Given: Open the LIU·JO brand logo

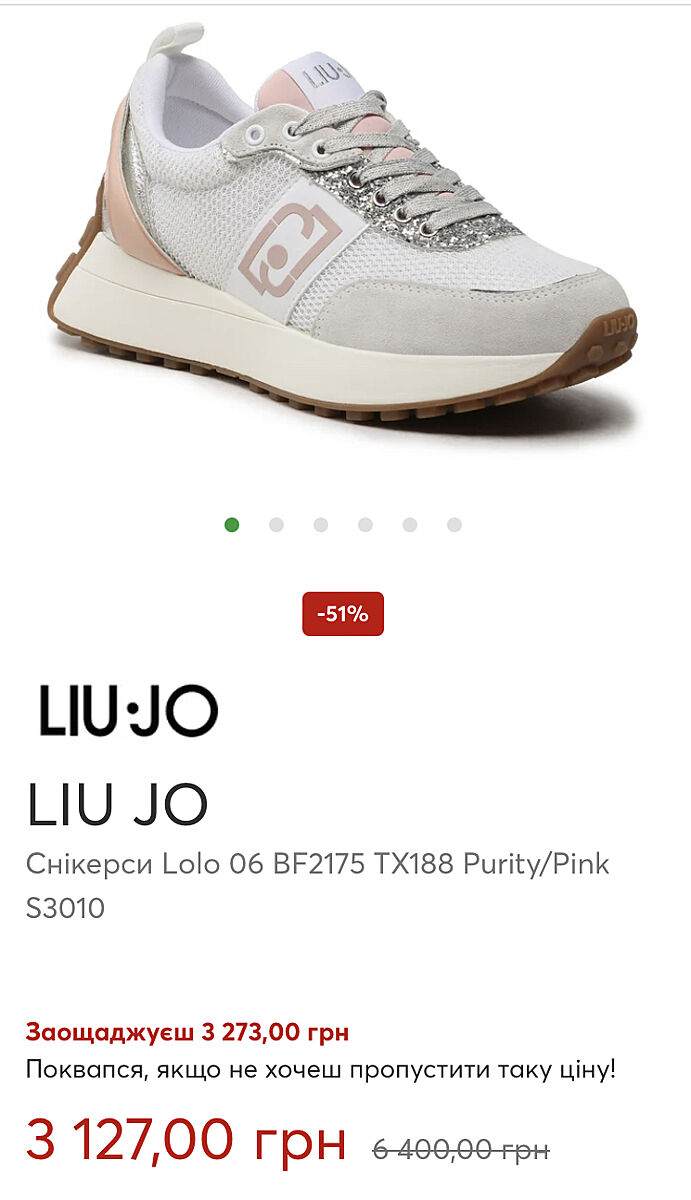Looking at the screenshot, I should (x=128, y=711).
